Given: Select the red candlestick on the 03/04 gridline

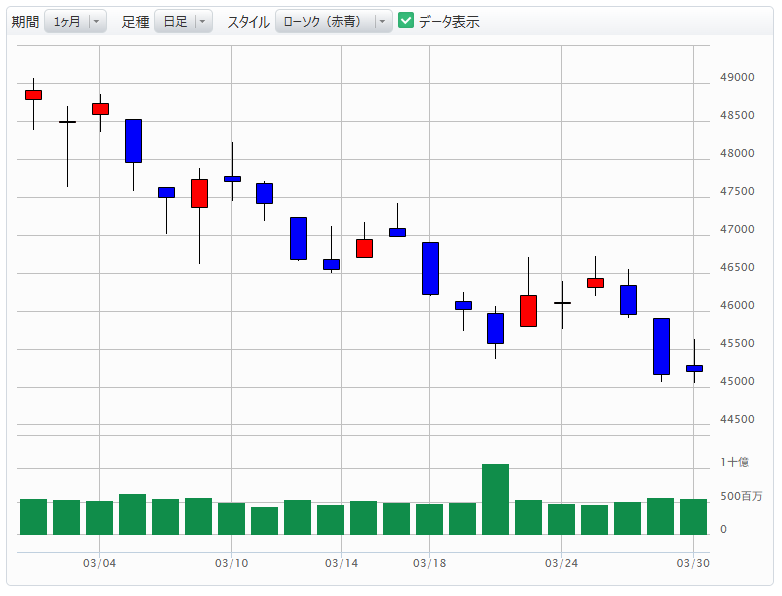Looking at the screenshot, I should click(x=100, y=108).
